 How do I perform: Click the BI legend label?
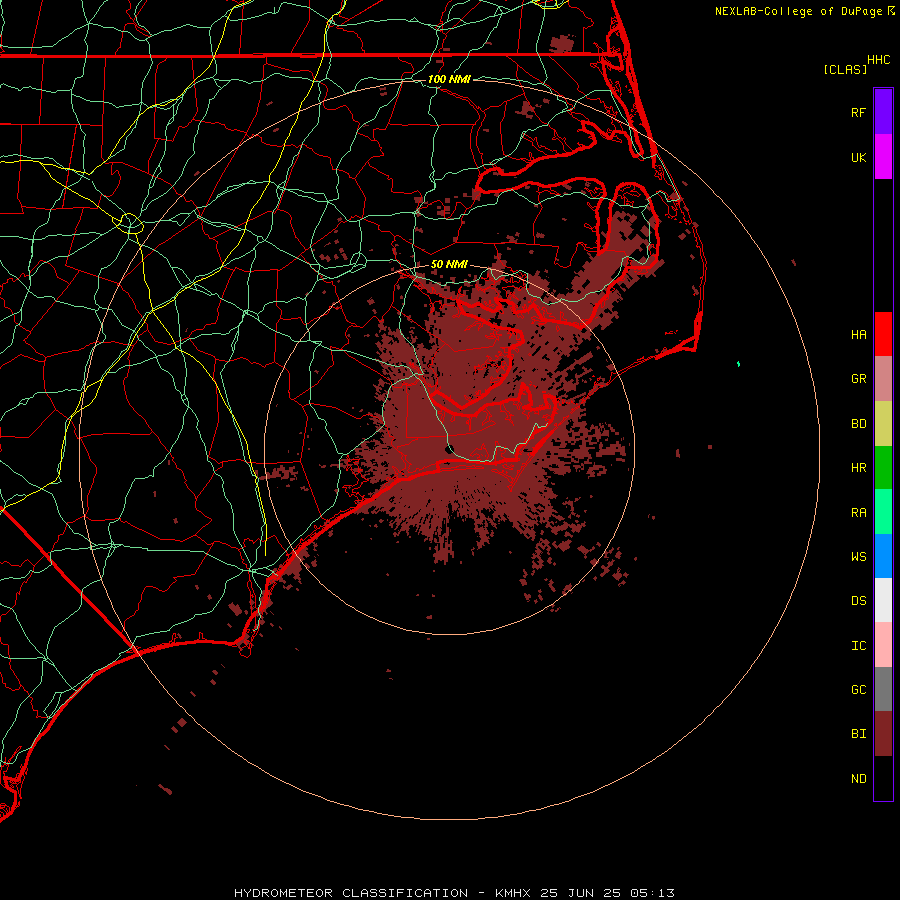[858, 734]
